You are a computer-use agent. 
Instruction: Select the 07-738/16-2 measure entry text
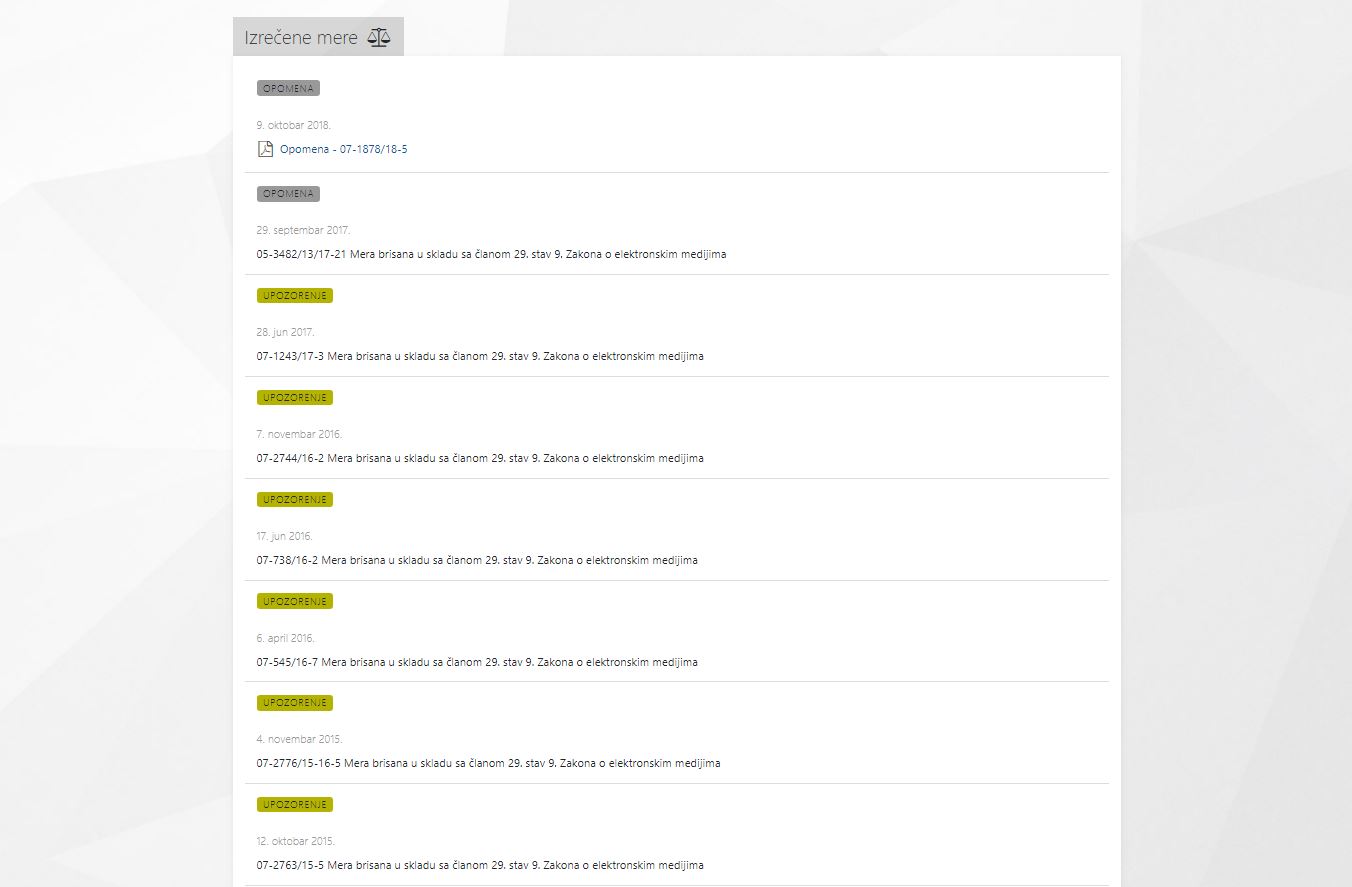pos(477,560)
